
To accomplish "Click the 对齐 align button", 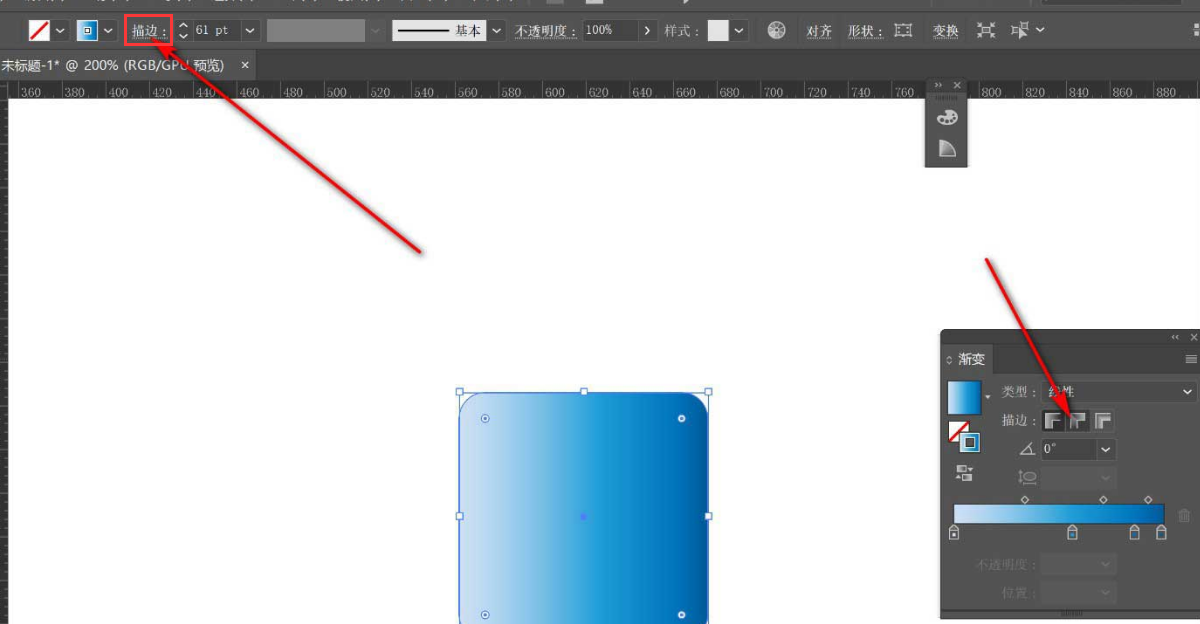I will pos(819,31).
